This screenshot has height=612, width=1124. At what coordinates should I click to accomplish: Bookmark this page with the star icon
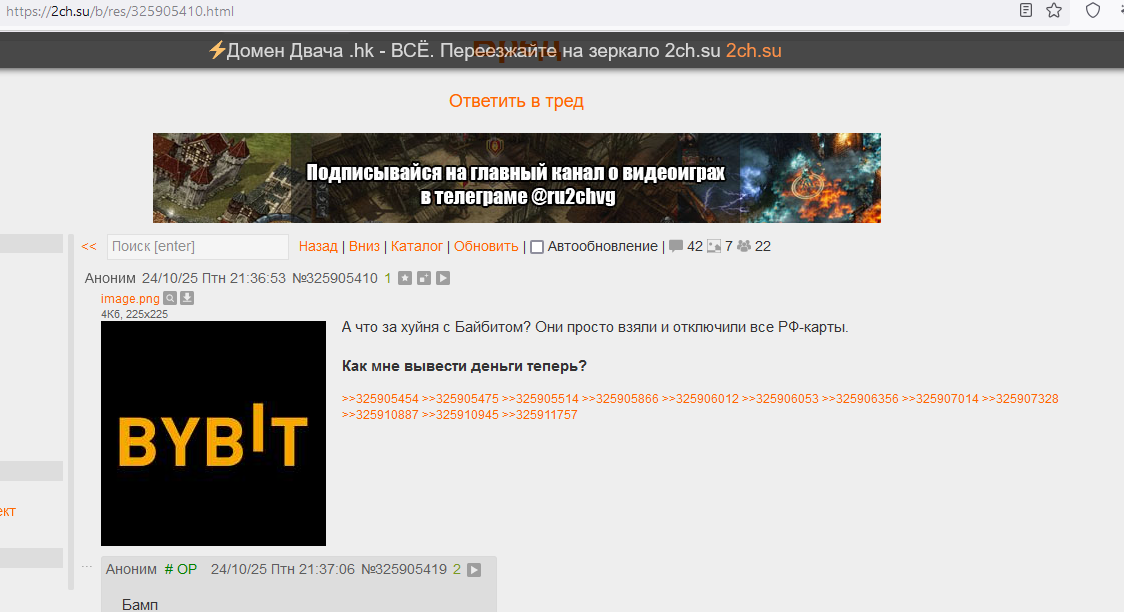pos(1054,10)
